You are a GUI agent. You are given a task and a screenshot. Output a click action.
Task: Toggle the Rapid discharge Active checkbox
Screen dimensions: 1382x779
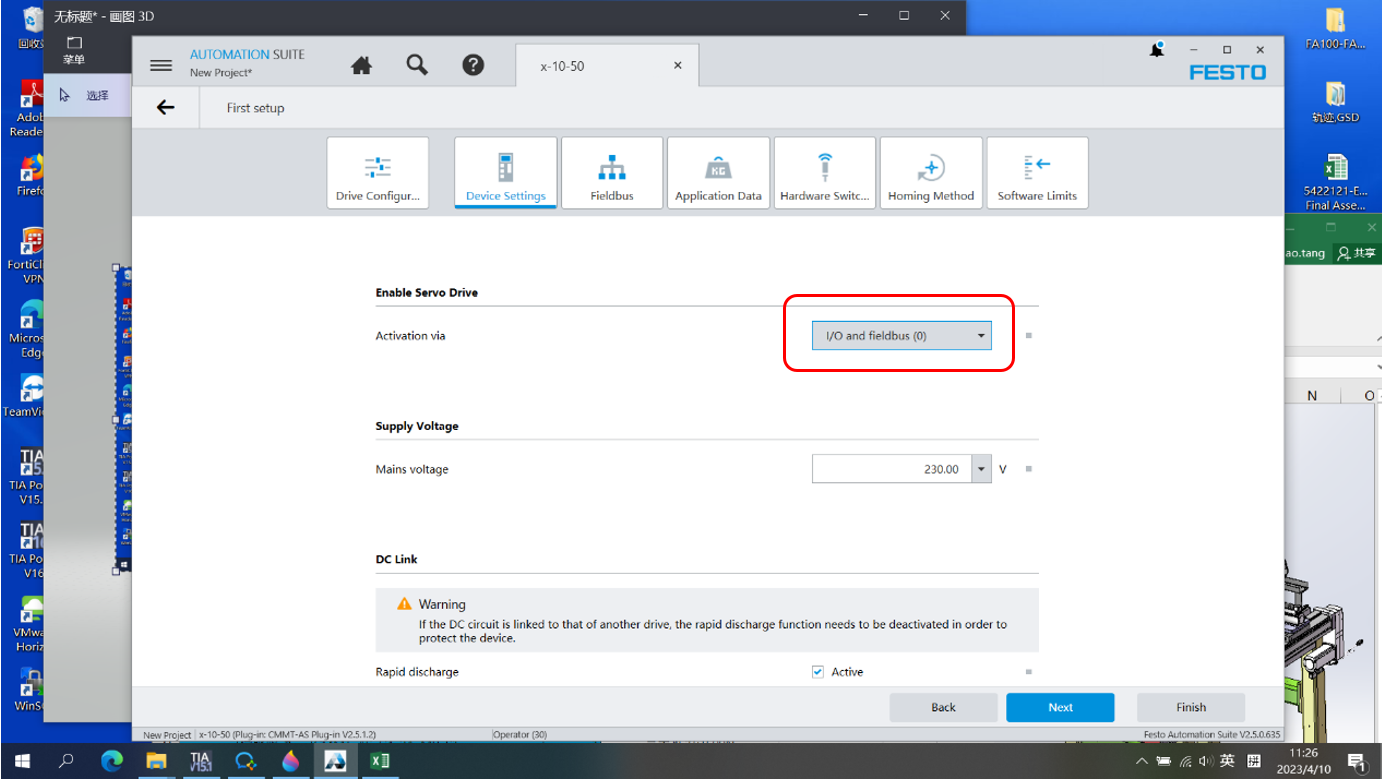pos(818,672)
